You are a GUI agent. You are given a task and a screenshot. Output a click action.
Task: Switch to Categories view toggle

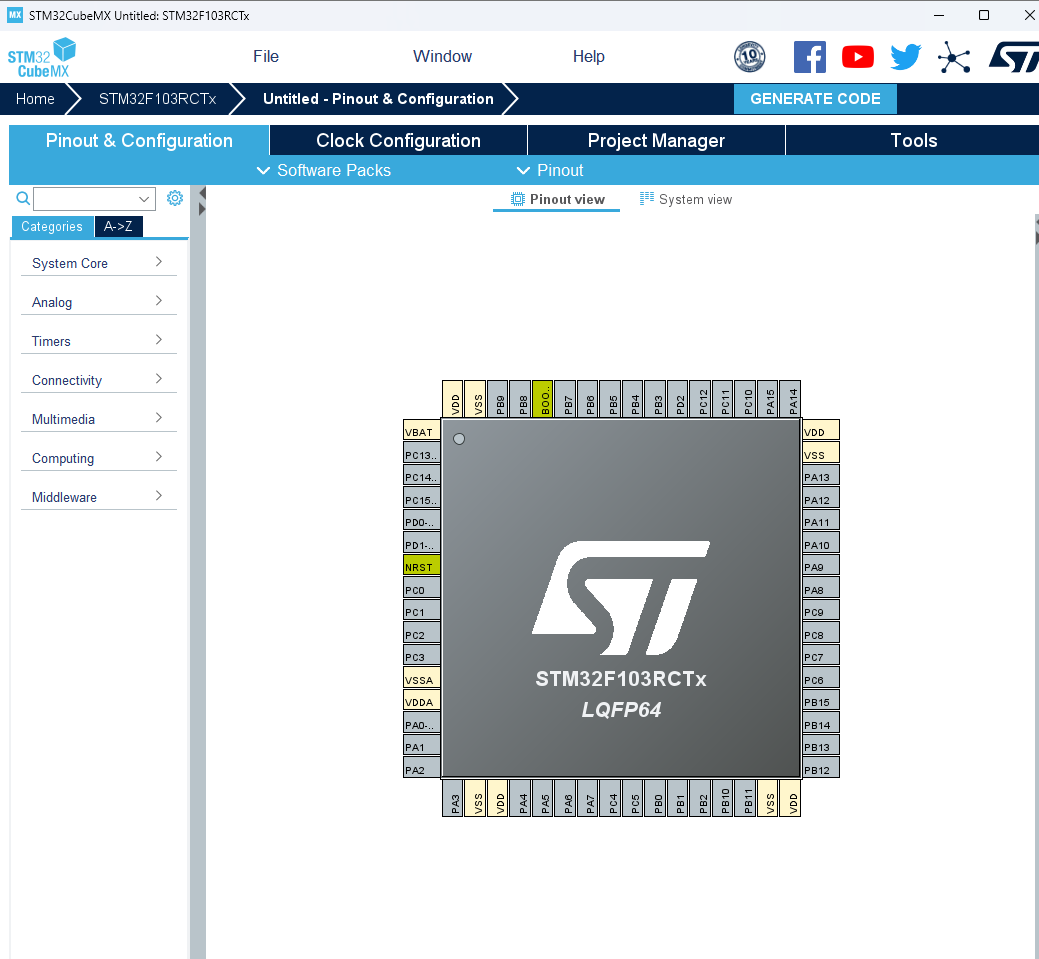point(52,227)
